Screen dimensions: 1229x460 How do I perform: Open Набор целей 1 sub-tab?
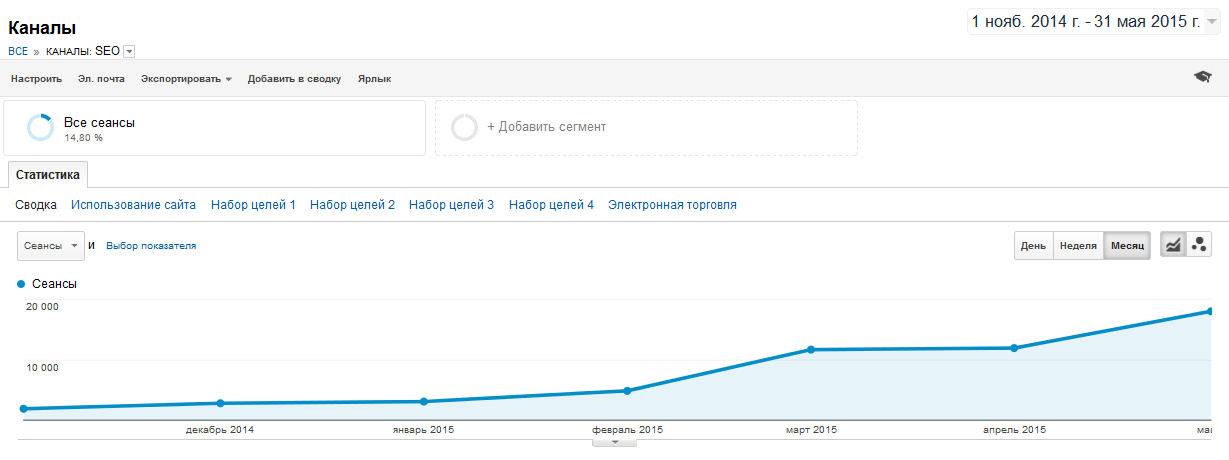[253, 205]
